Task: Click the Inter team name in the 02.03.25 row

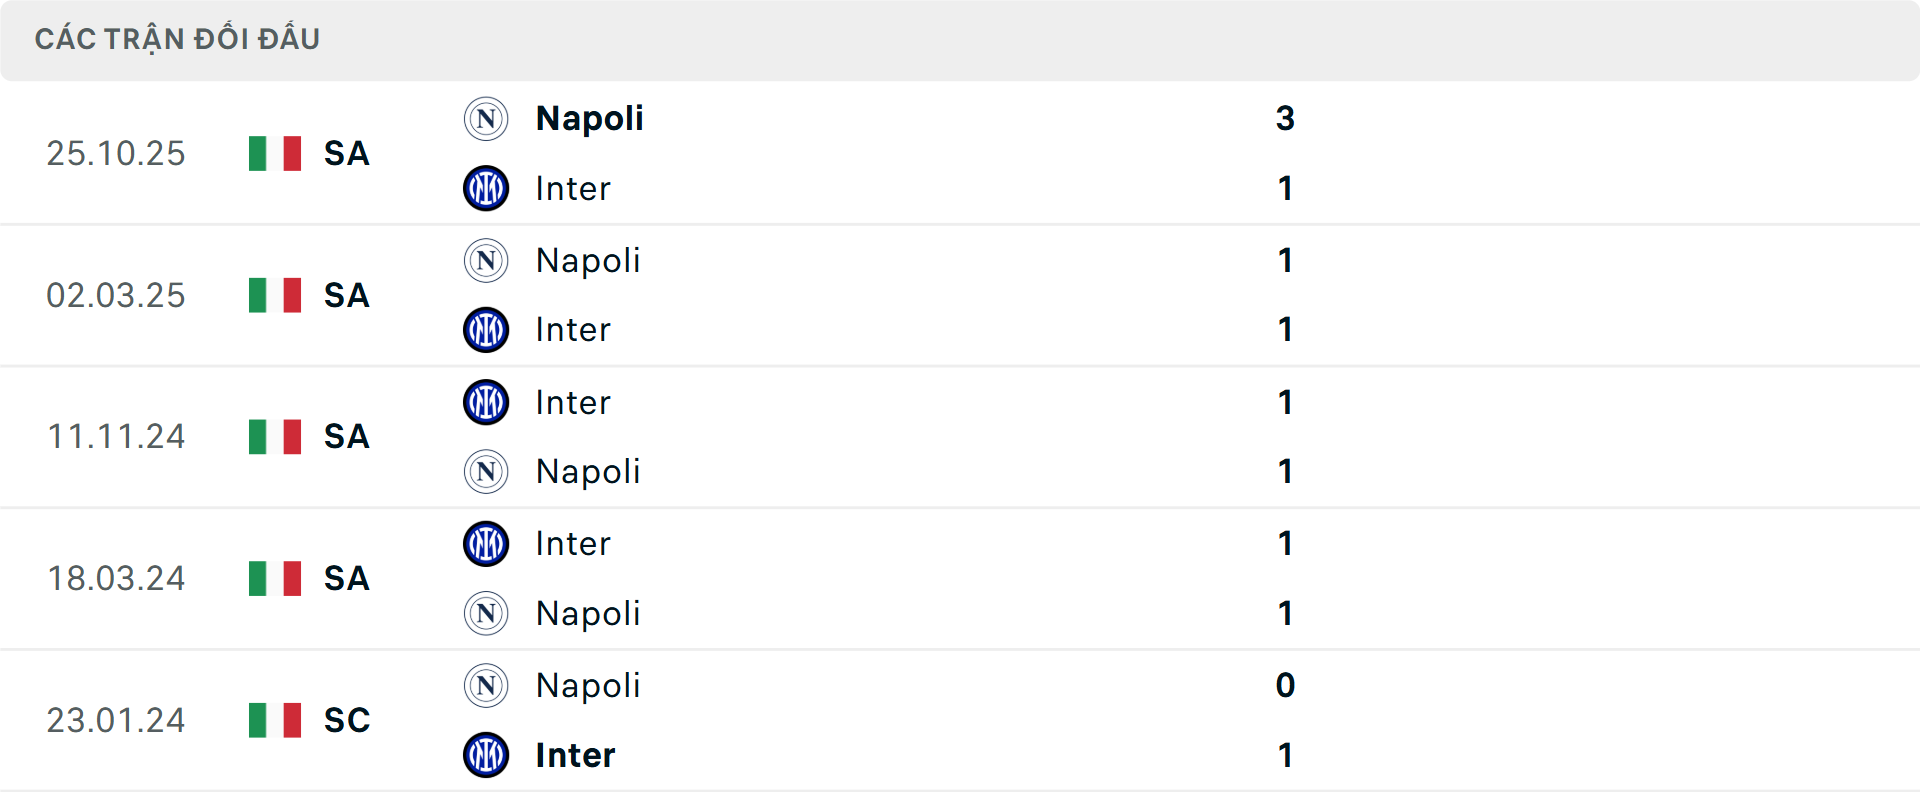Action: [x=572, y=330]
